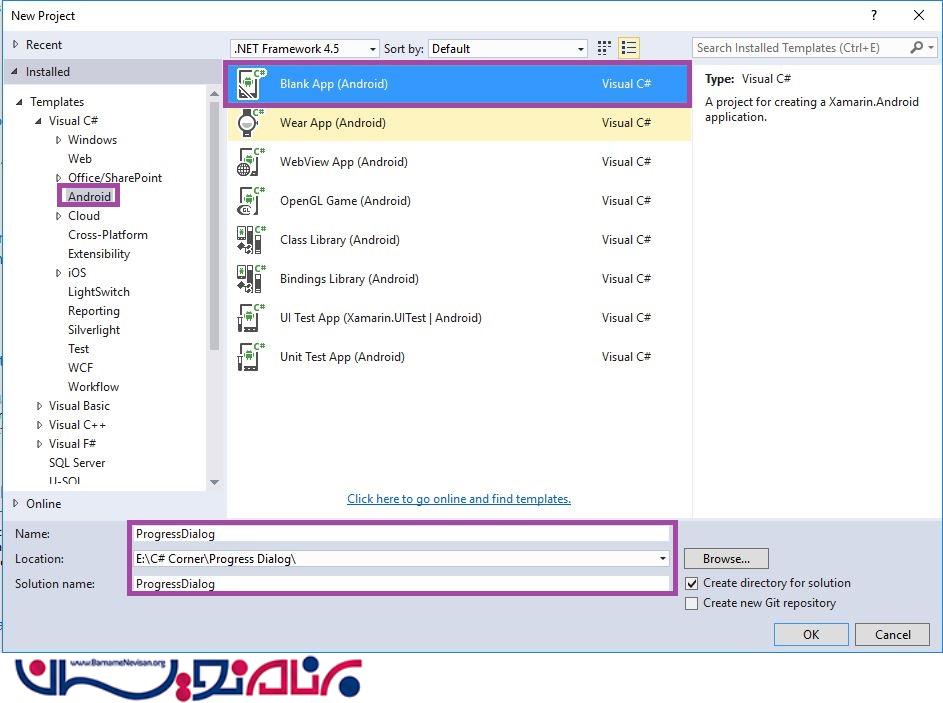Viewport: 943px width, 703px height.
Task: Enable Create new Git repository
Action: (x=692, y=603)
